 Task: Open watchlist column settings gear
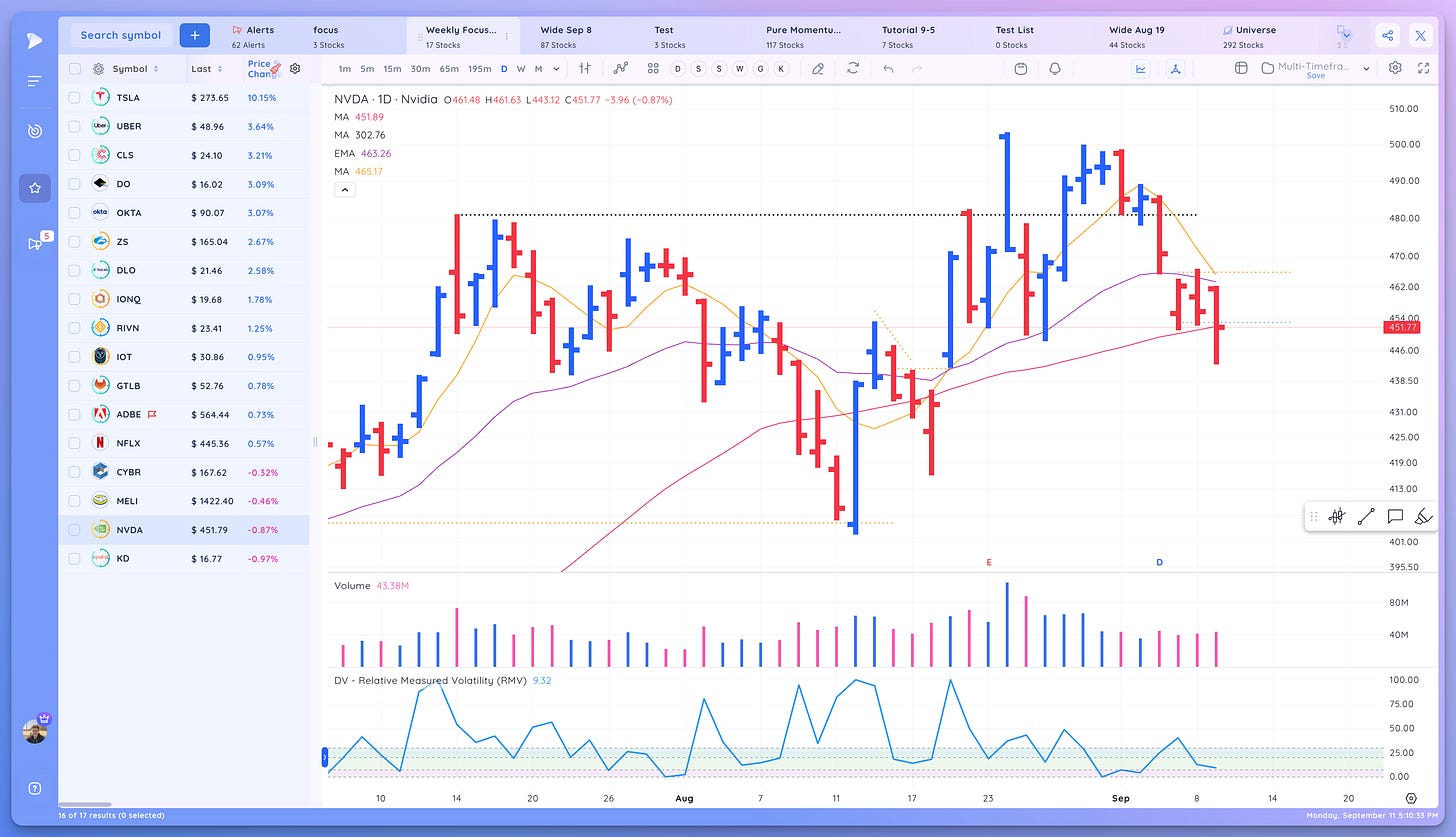(x=295, y=69)
